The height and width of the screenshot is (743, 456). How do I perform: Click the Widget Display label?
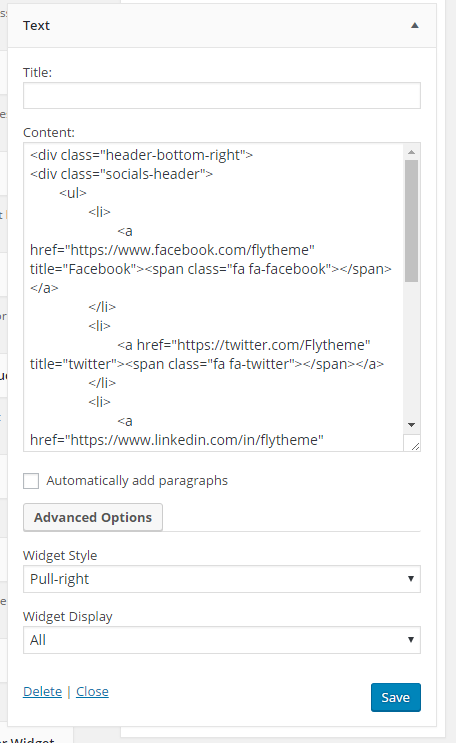click(x=68, y=616)
